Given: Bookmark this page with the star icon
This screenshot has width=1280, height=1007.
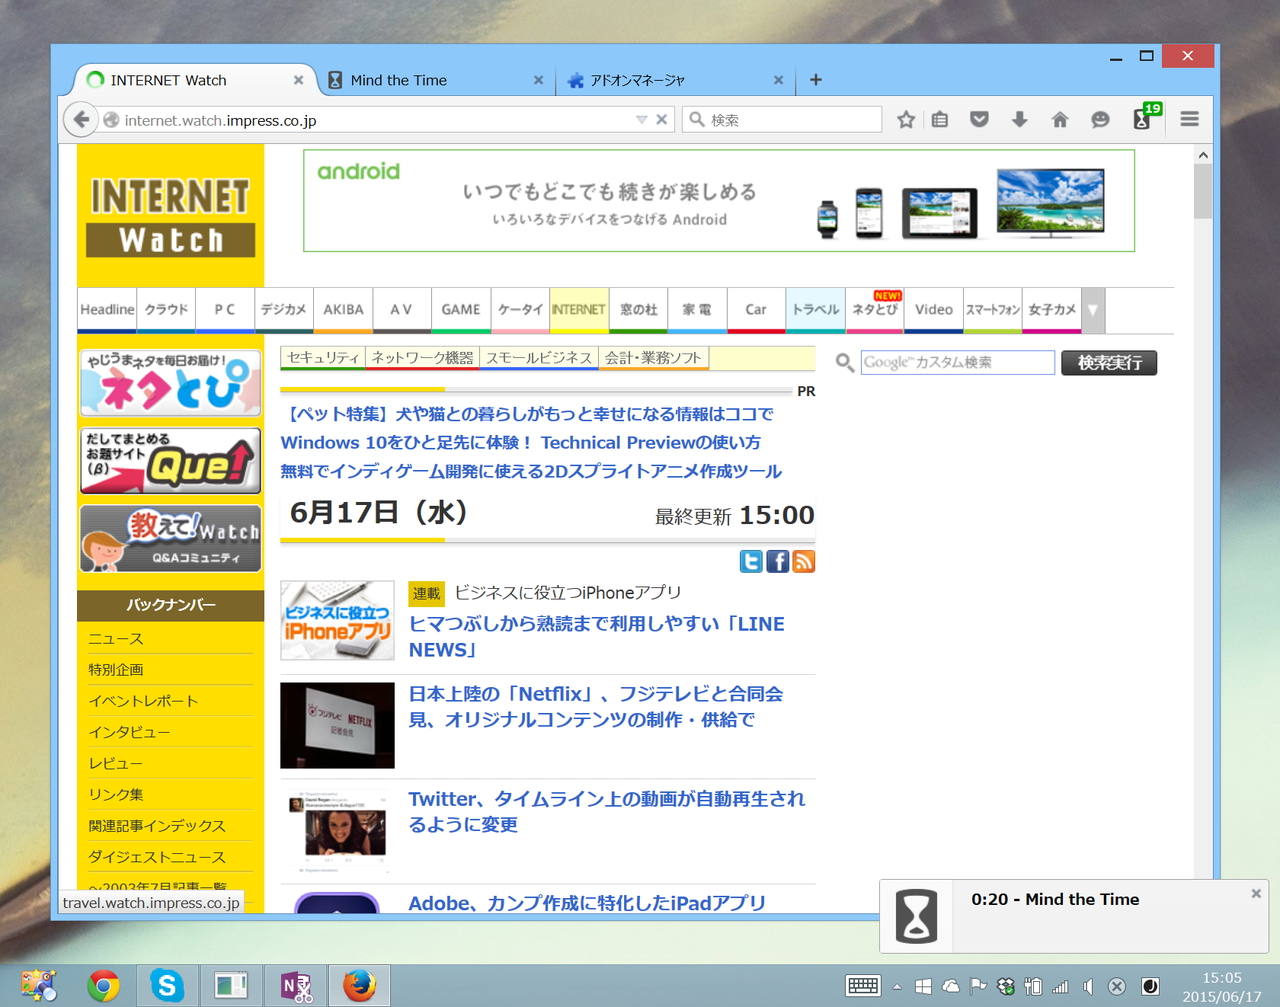Looking at the screenshot, I should tap(906, 119).
